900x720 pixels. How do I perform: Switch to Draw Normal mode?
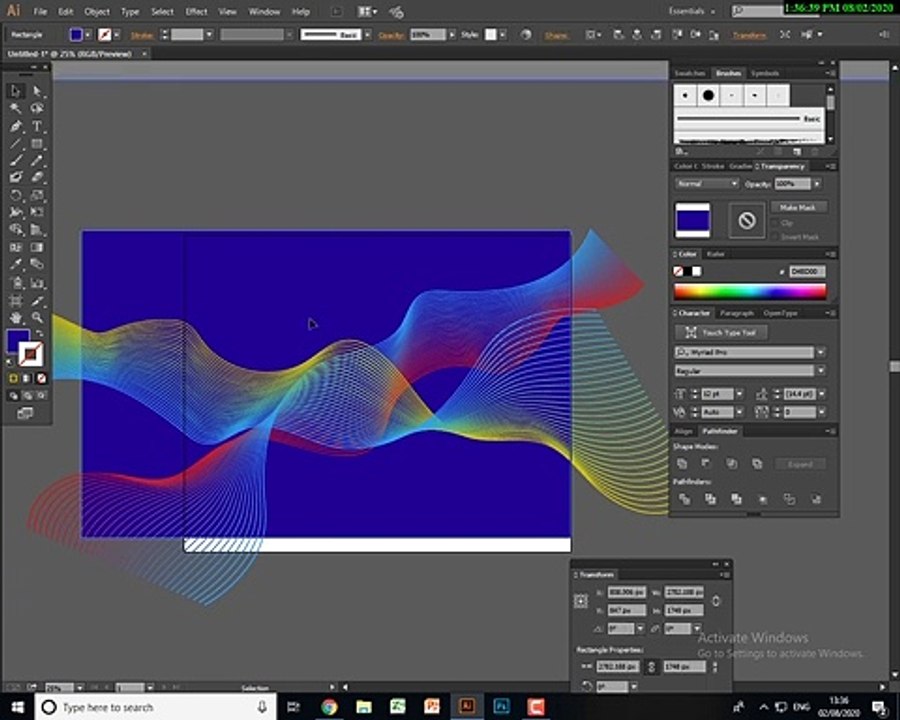[x=13, y=396]
